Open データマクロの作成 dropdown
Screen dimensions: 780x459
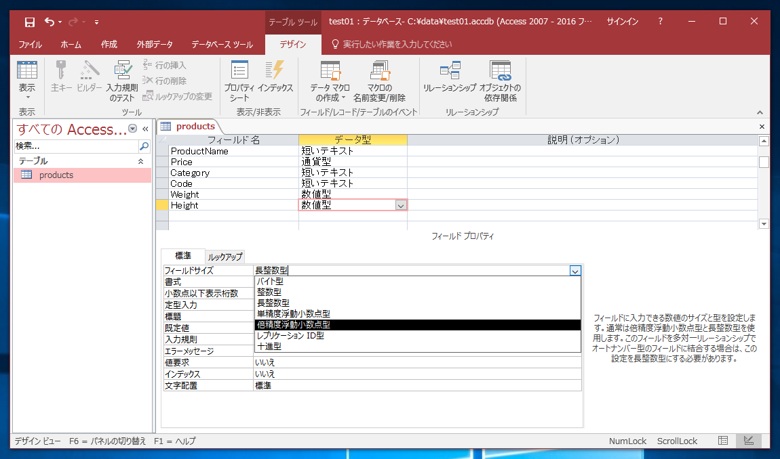coord(330,81)
